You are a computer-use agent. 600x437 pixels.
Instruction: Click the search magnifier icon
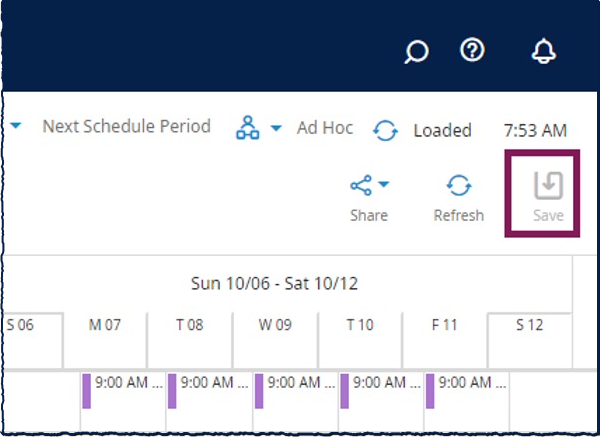[x=416, y=52]
